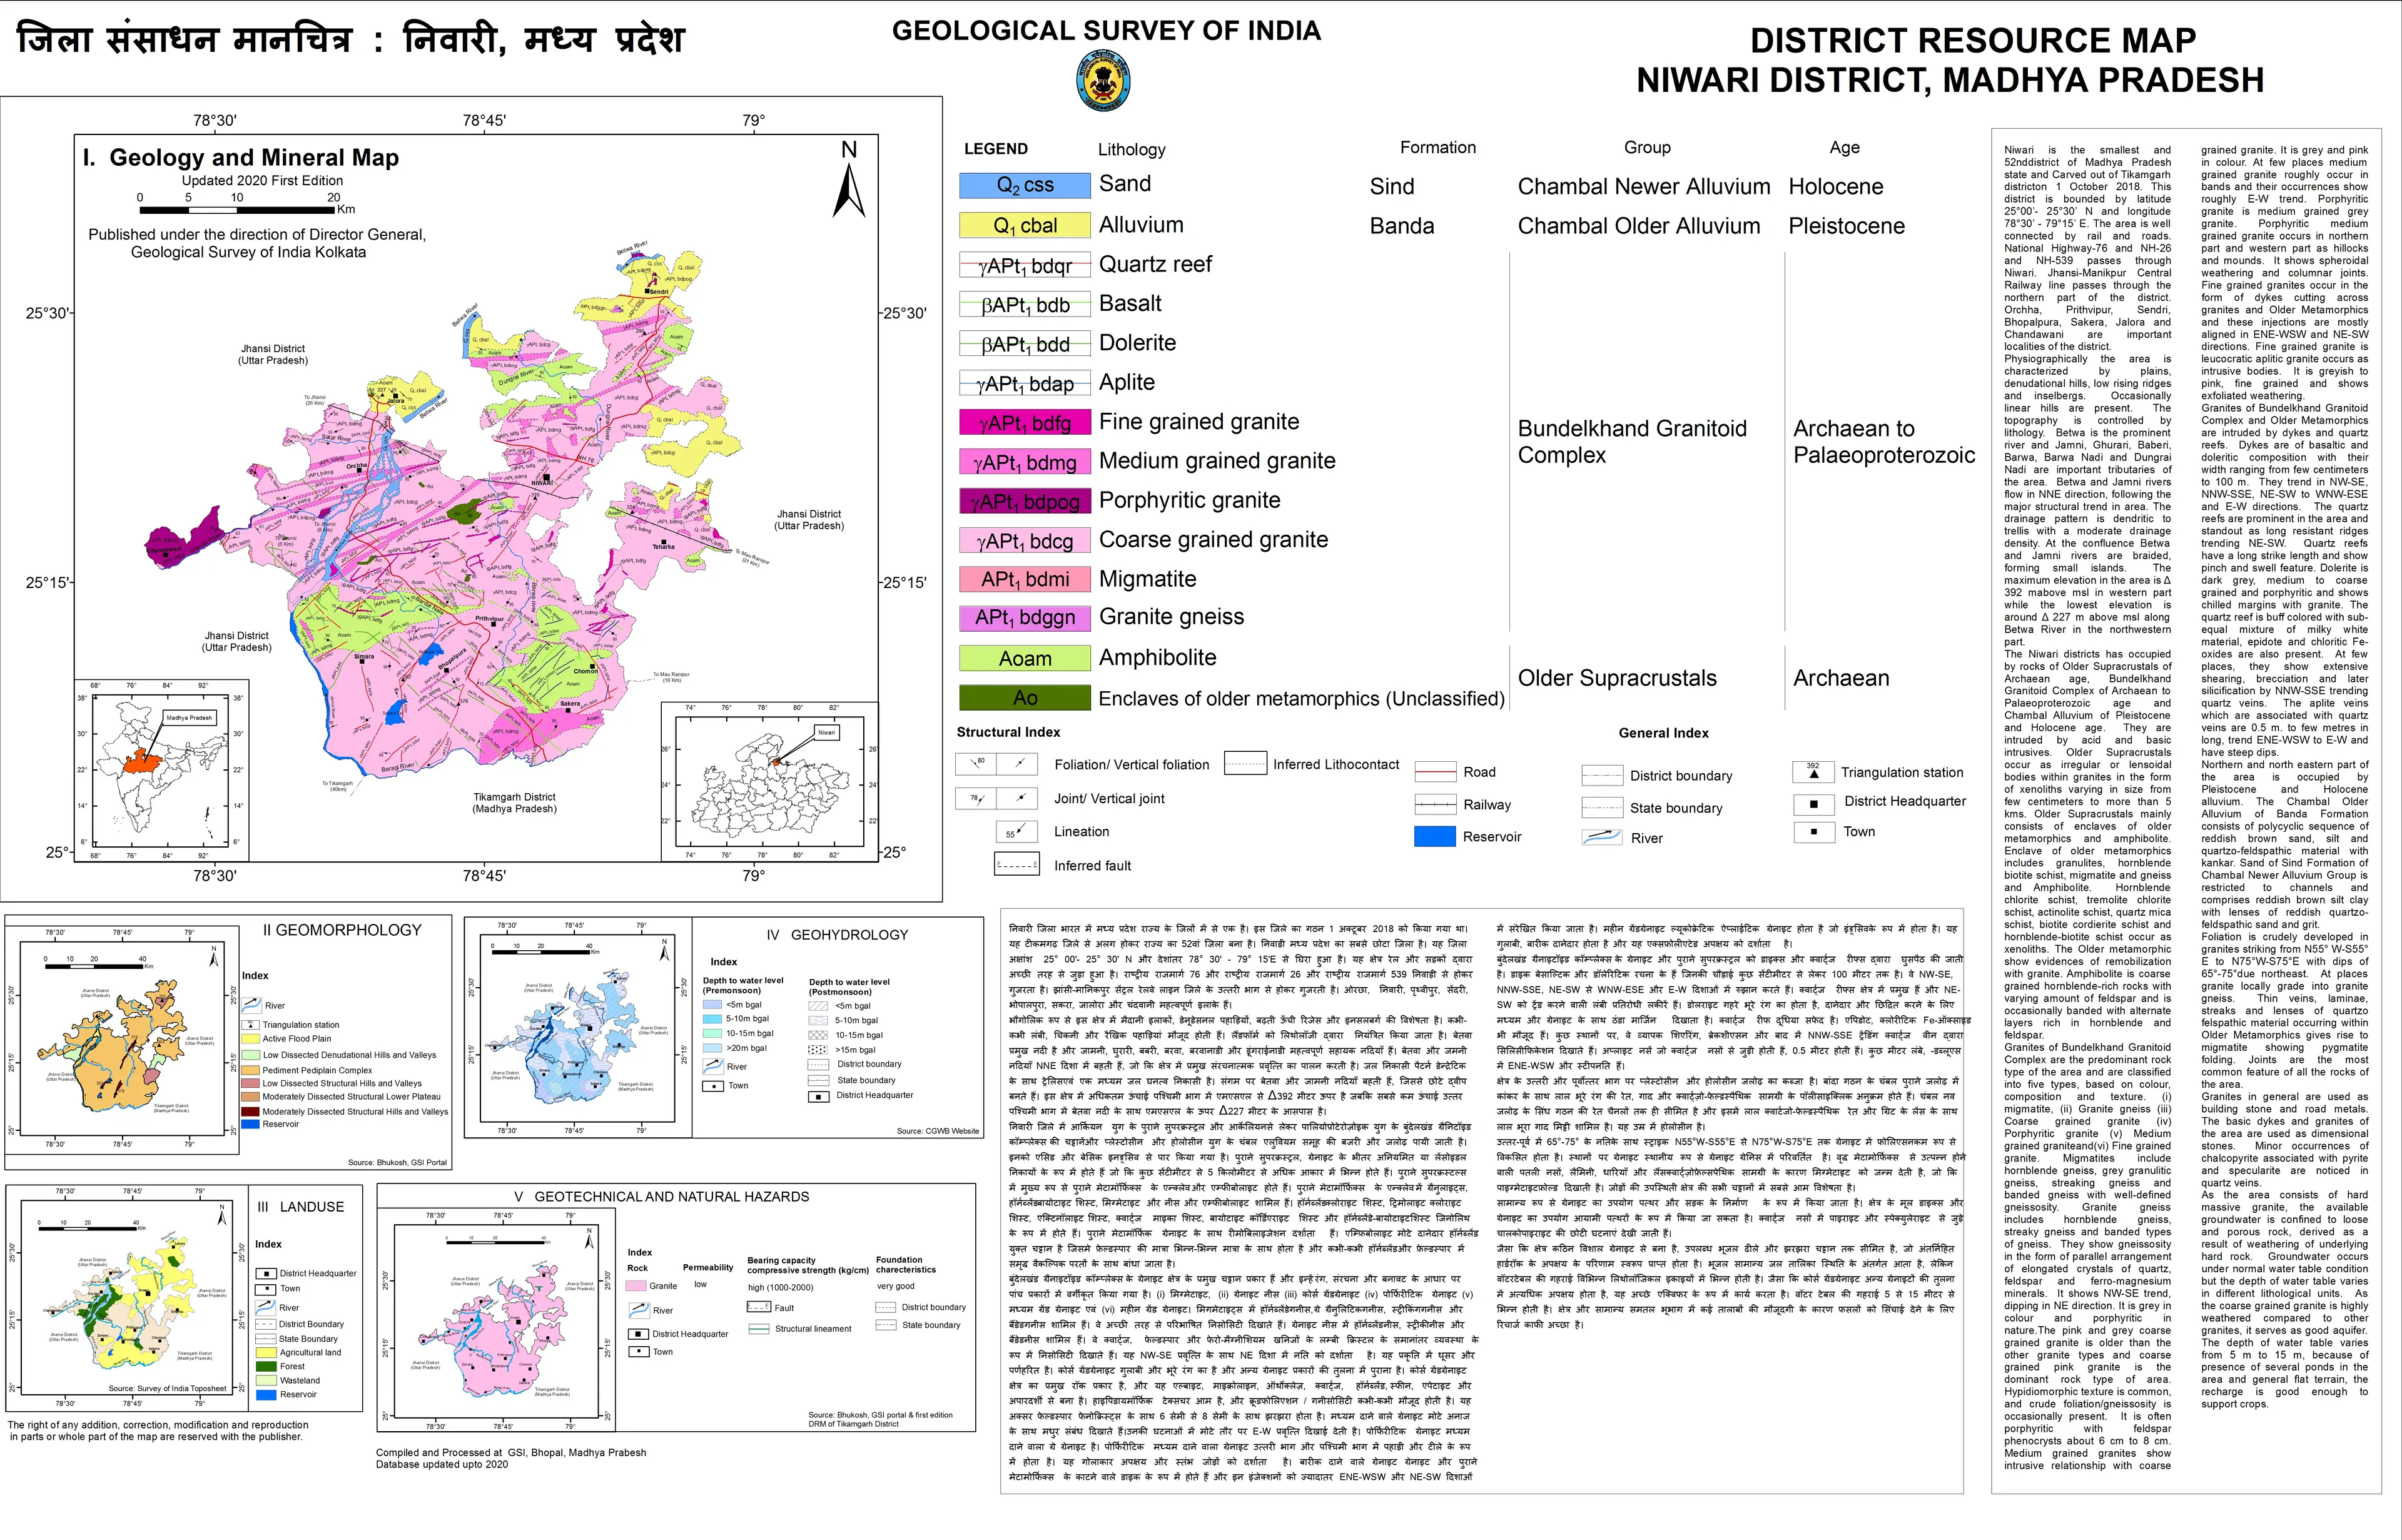Click the Lineation symbol marked 55
This screenshot has height=1540, width=2402.
(1016, 831)
